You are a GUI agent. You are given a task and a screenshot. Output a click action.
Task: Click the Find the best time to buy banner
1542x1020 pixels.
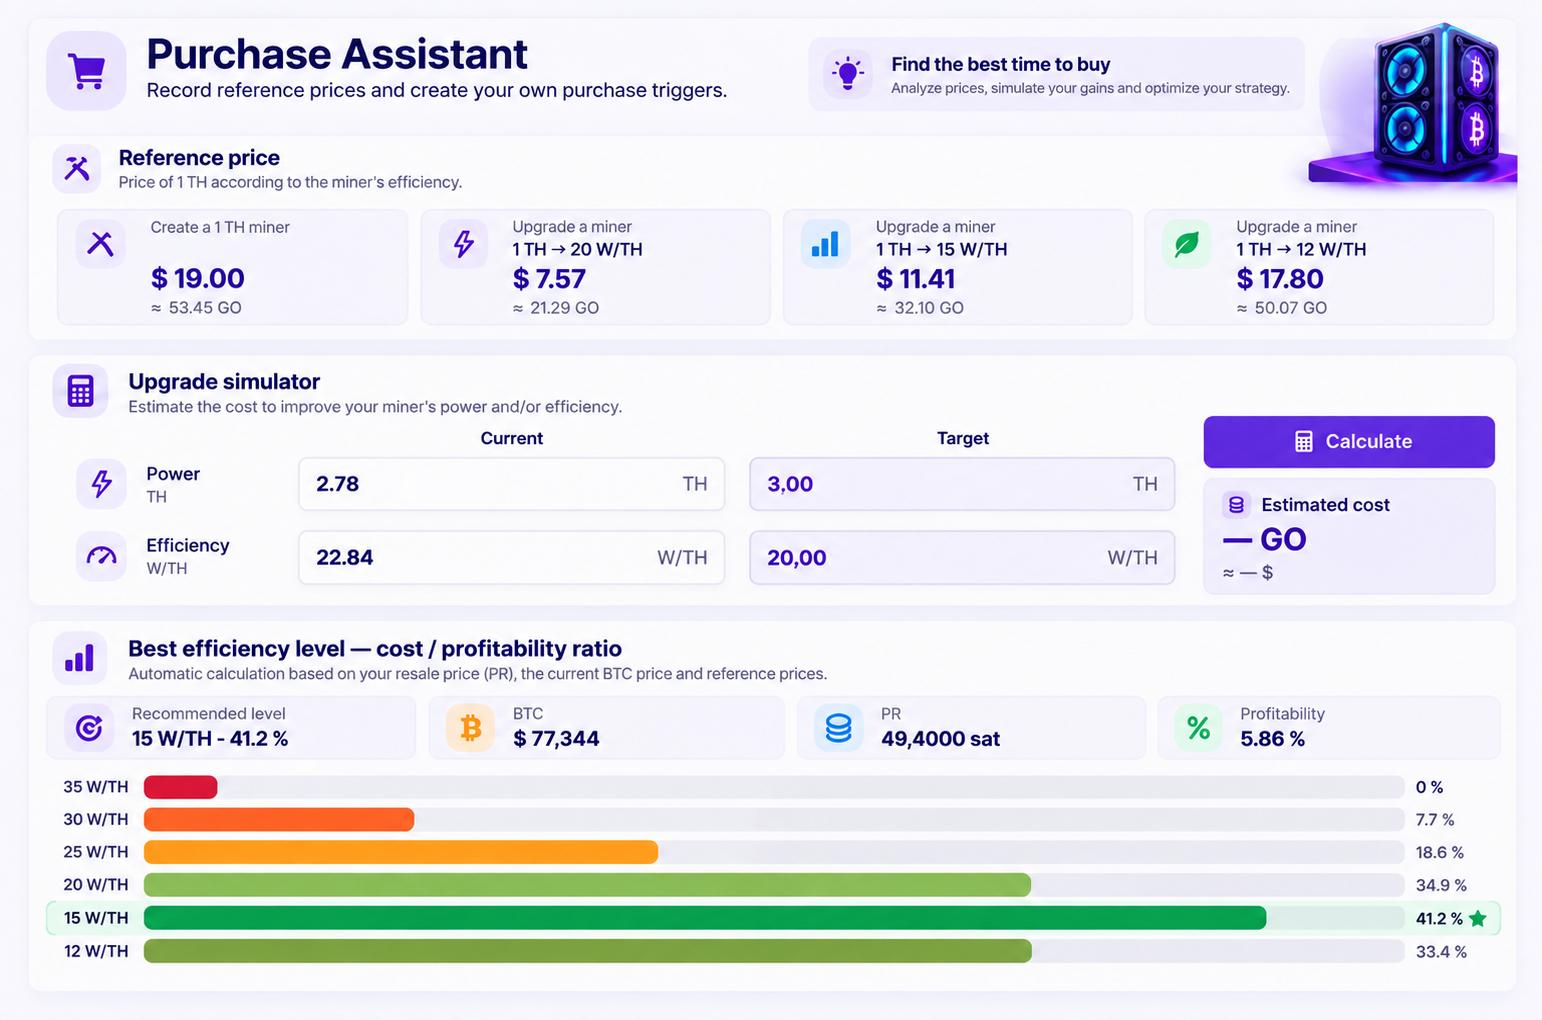1056,74
